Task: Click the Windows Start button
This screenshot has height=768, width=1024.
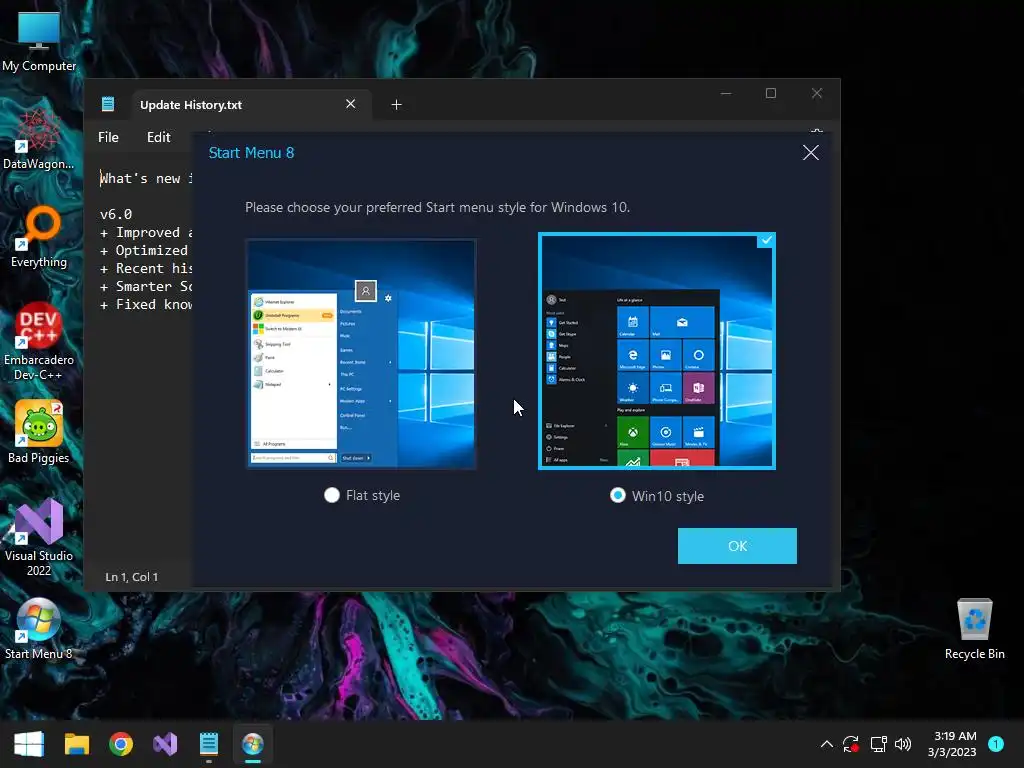Action: point(29,744)
